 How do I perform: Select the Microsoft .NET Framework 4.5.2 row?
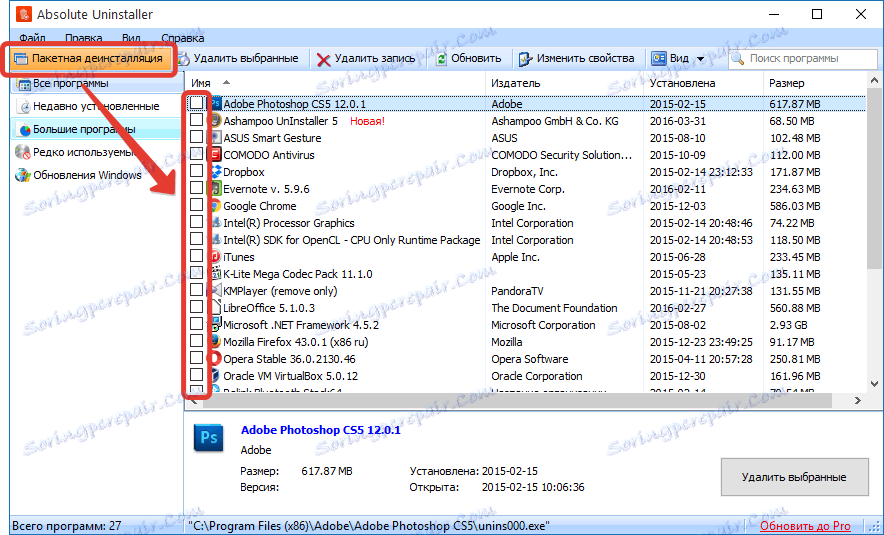tap(525, 325)
